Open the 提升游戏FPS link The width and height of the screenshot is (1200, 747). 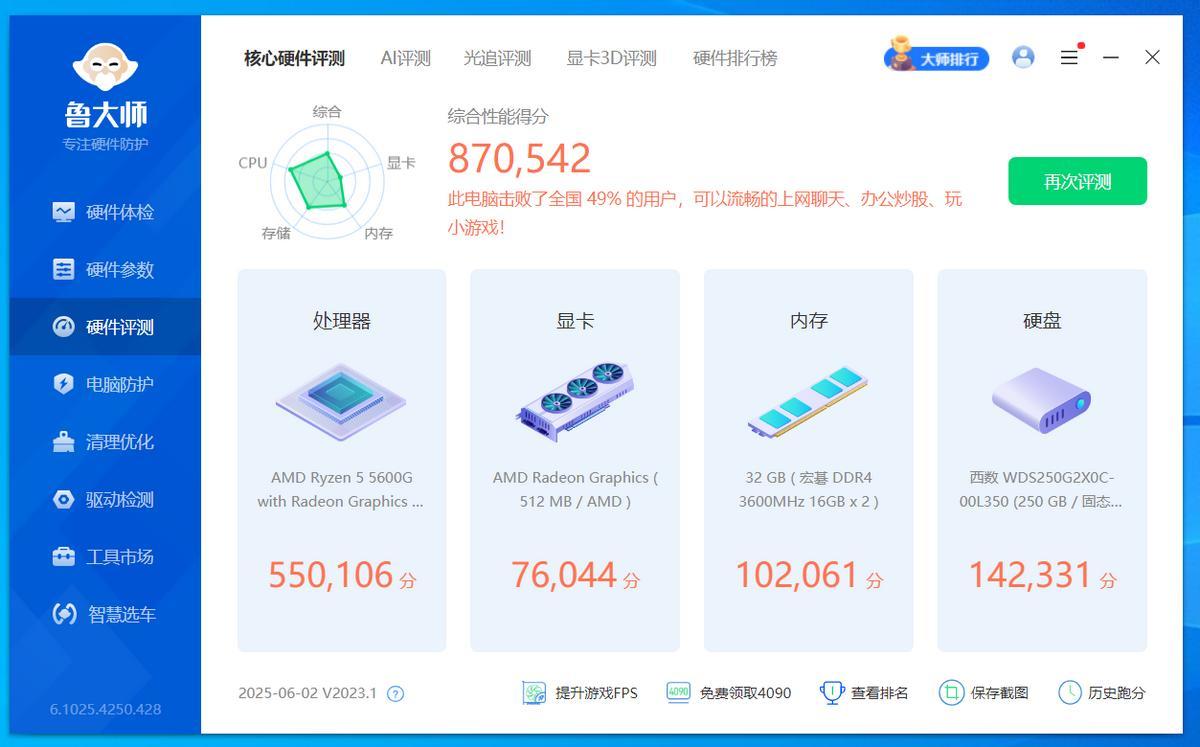coord(596,693)
